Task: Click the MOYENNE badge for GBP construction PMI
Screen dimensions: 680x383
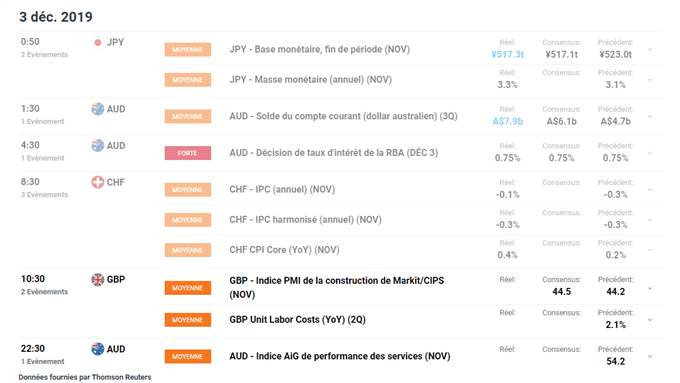Action: click(x=188, y=288)
